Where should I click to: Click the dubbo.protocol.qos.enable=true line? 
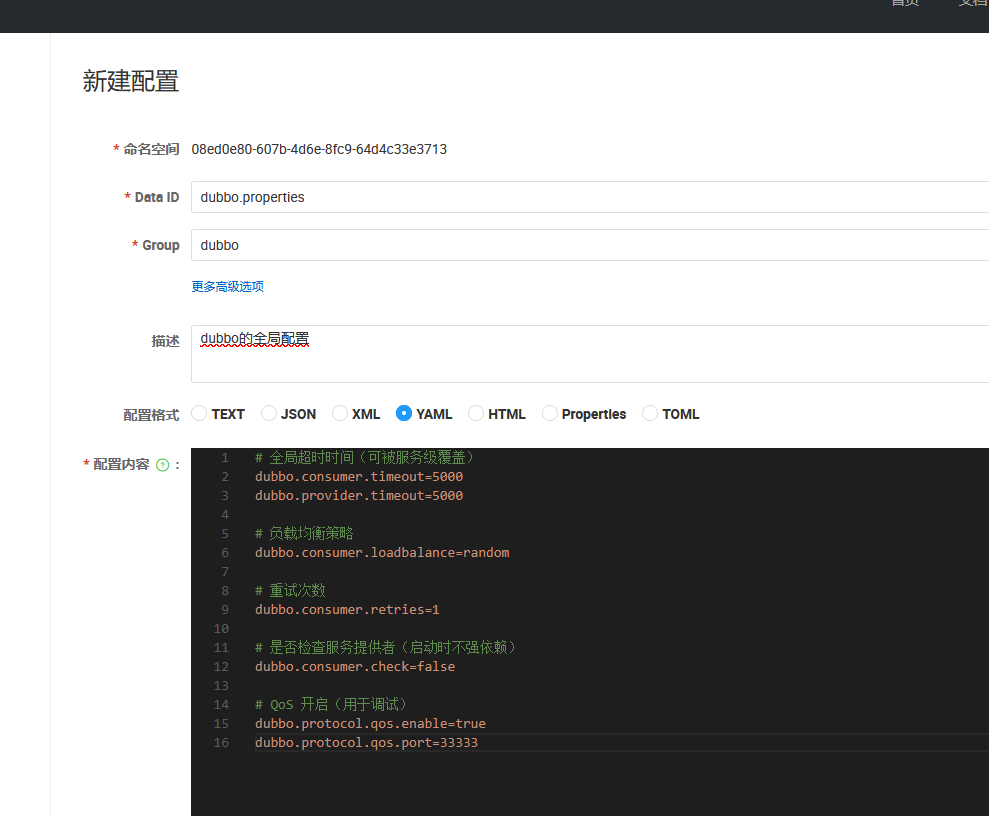(x=370, y=723)
